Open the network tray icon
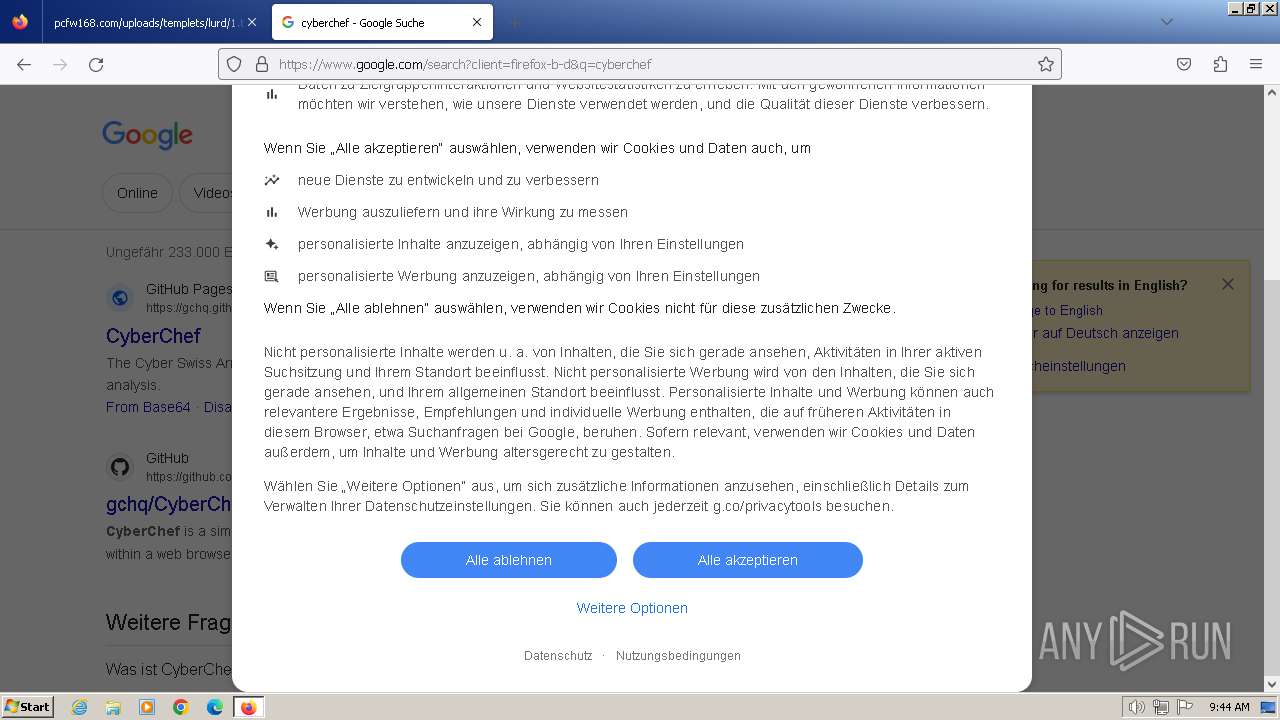This screenshot has height=720, width=1280. coord(1161,707)
